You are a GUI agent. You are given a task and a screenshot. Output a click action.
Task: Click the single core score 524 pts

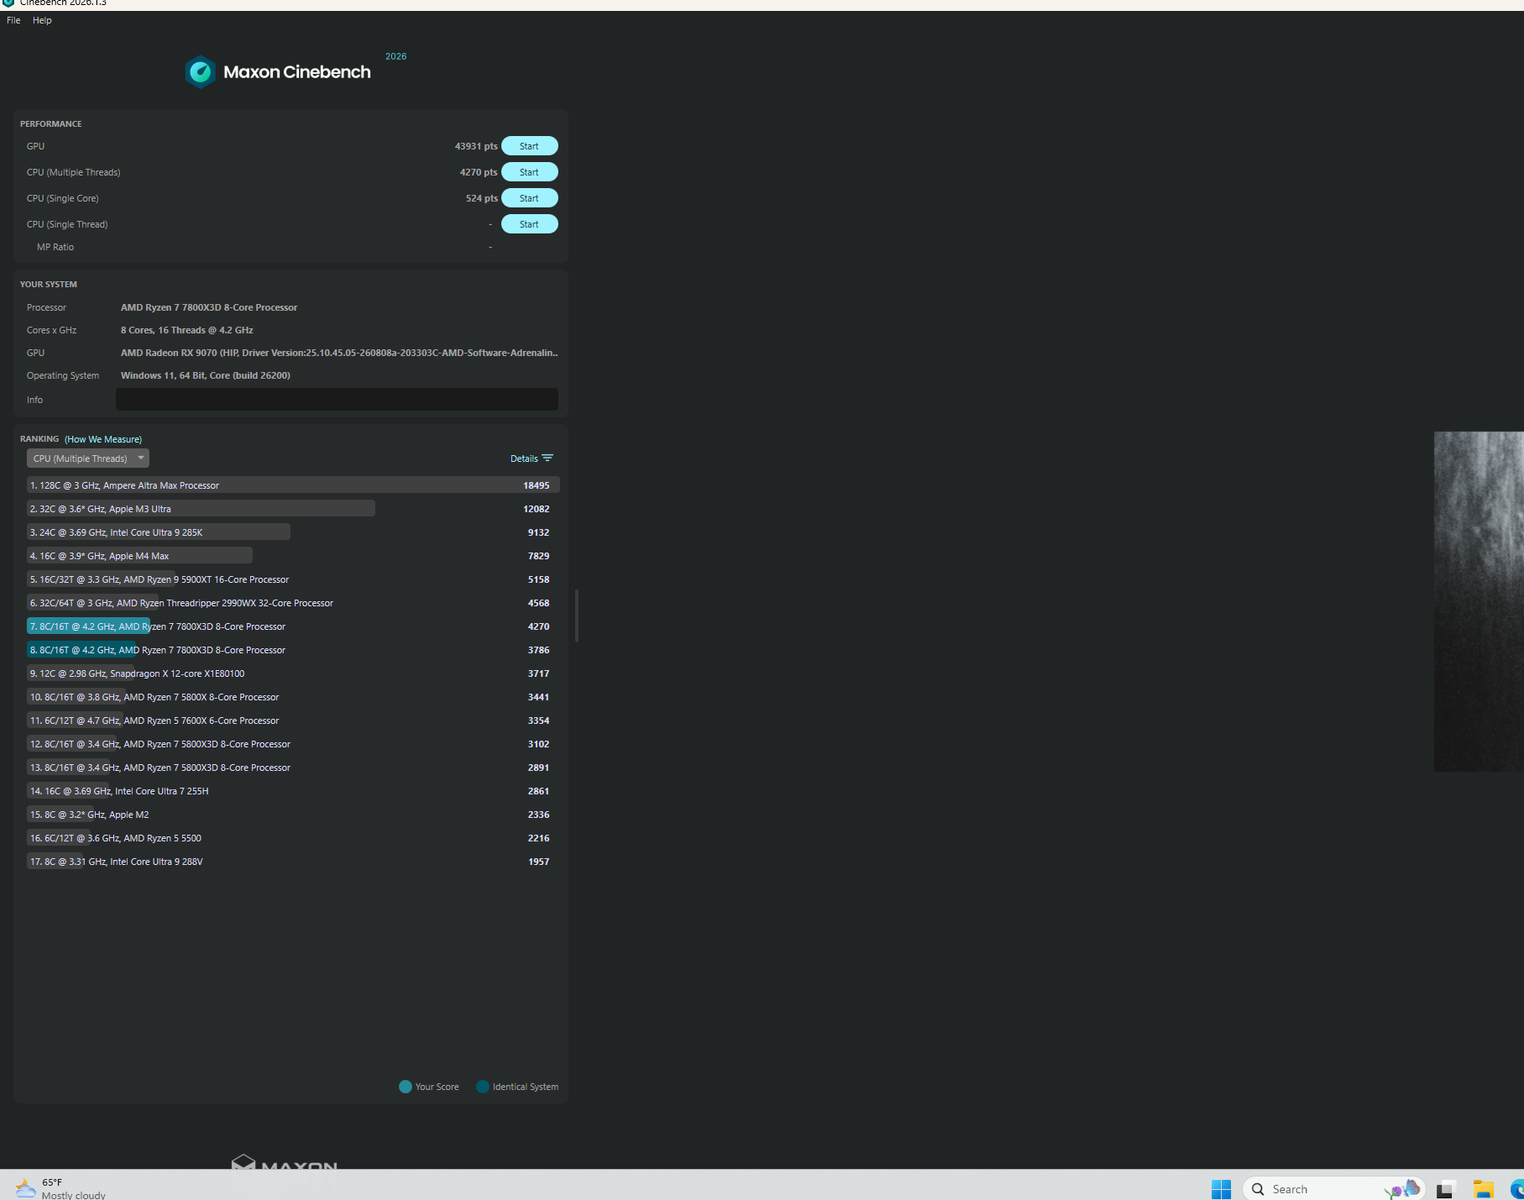(x=481, y=198)
